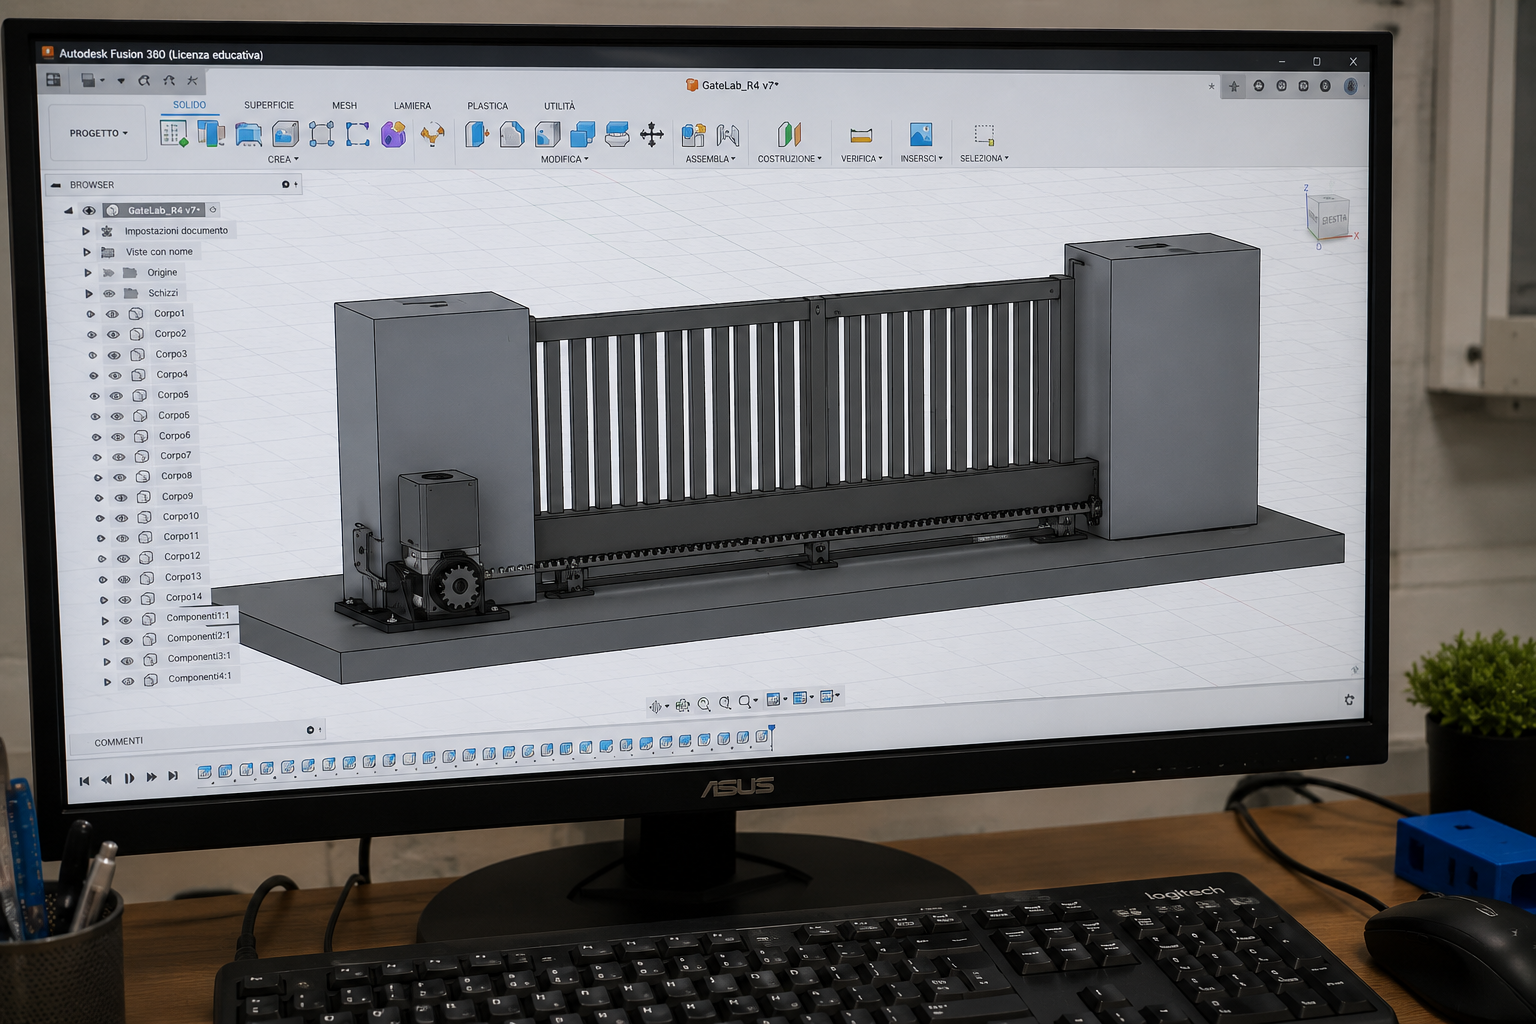Viewport: 1536px width, 1024px height.
Task: Select the SOLIDO tab
Action: pyautogui.click(x=189, y=105)
